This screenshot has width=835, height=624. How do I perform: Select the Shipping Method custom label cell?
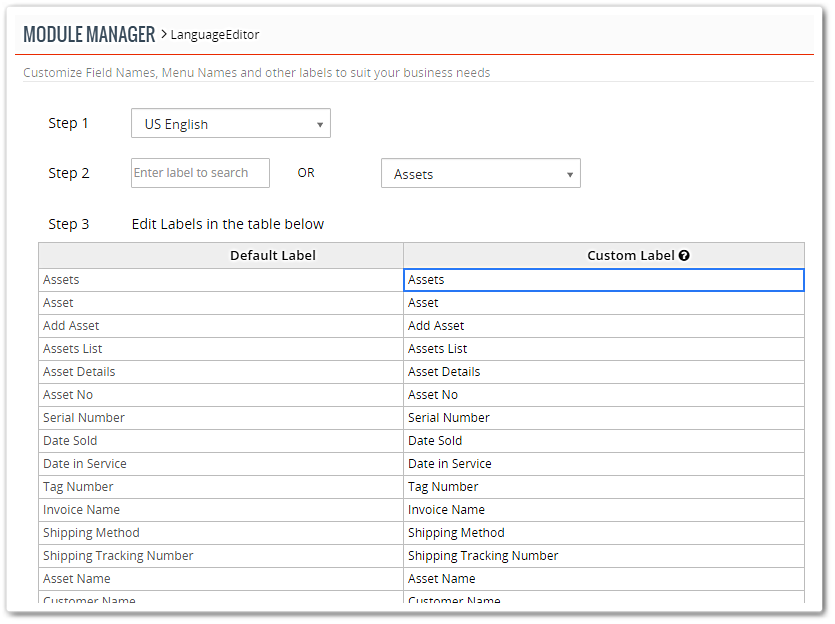point(604,532)
